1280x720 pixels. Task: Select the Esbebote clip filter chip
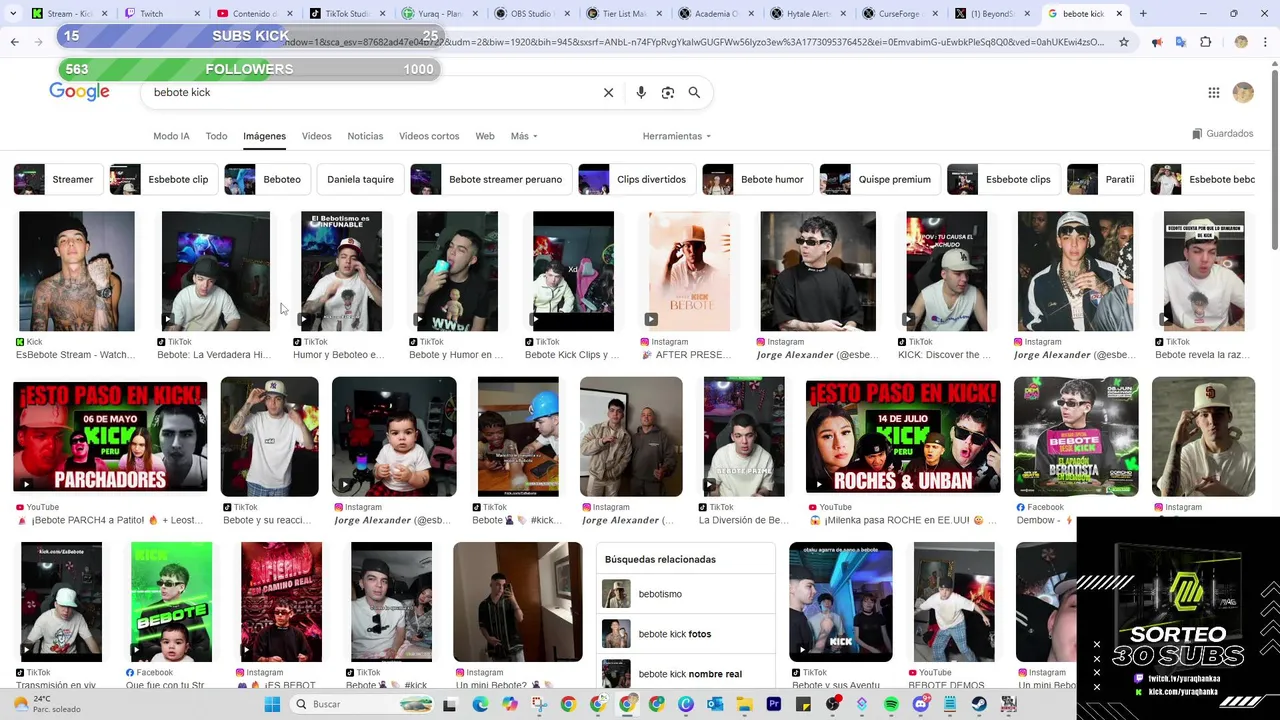point(163,179)
